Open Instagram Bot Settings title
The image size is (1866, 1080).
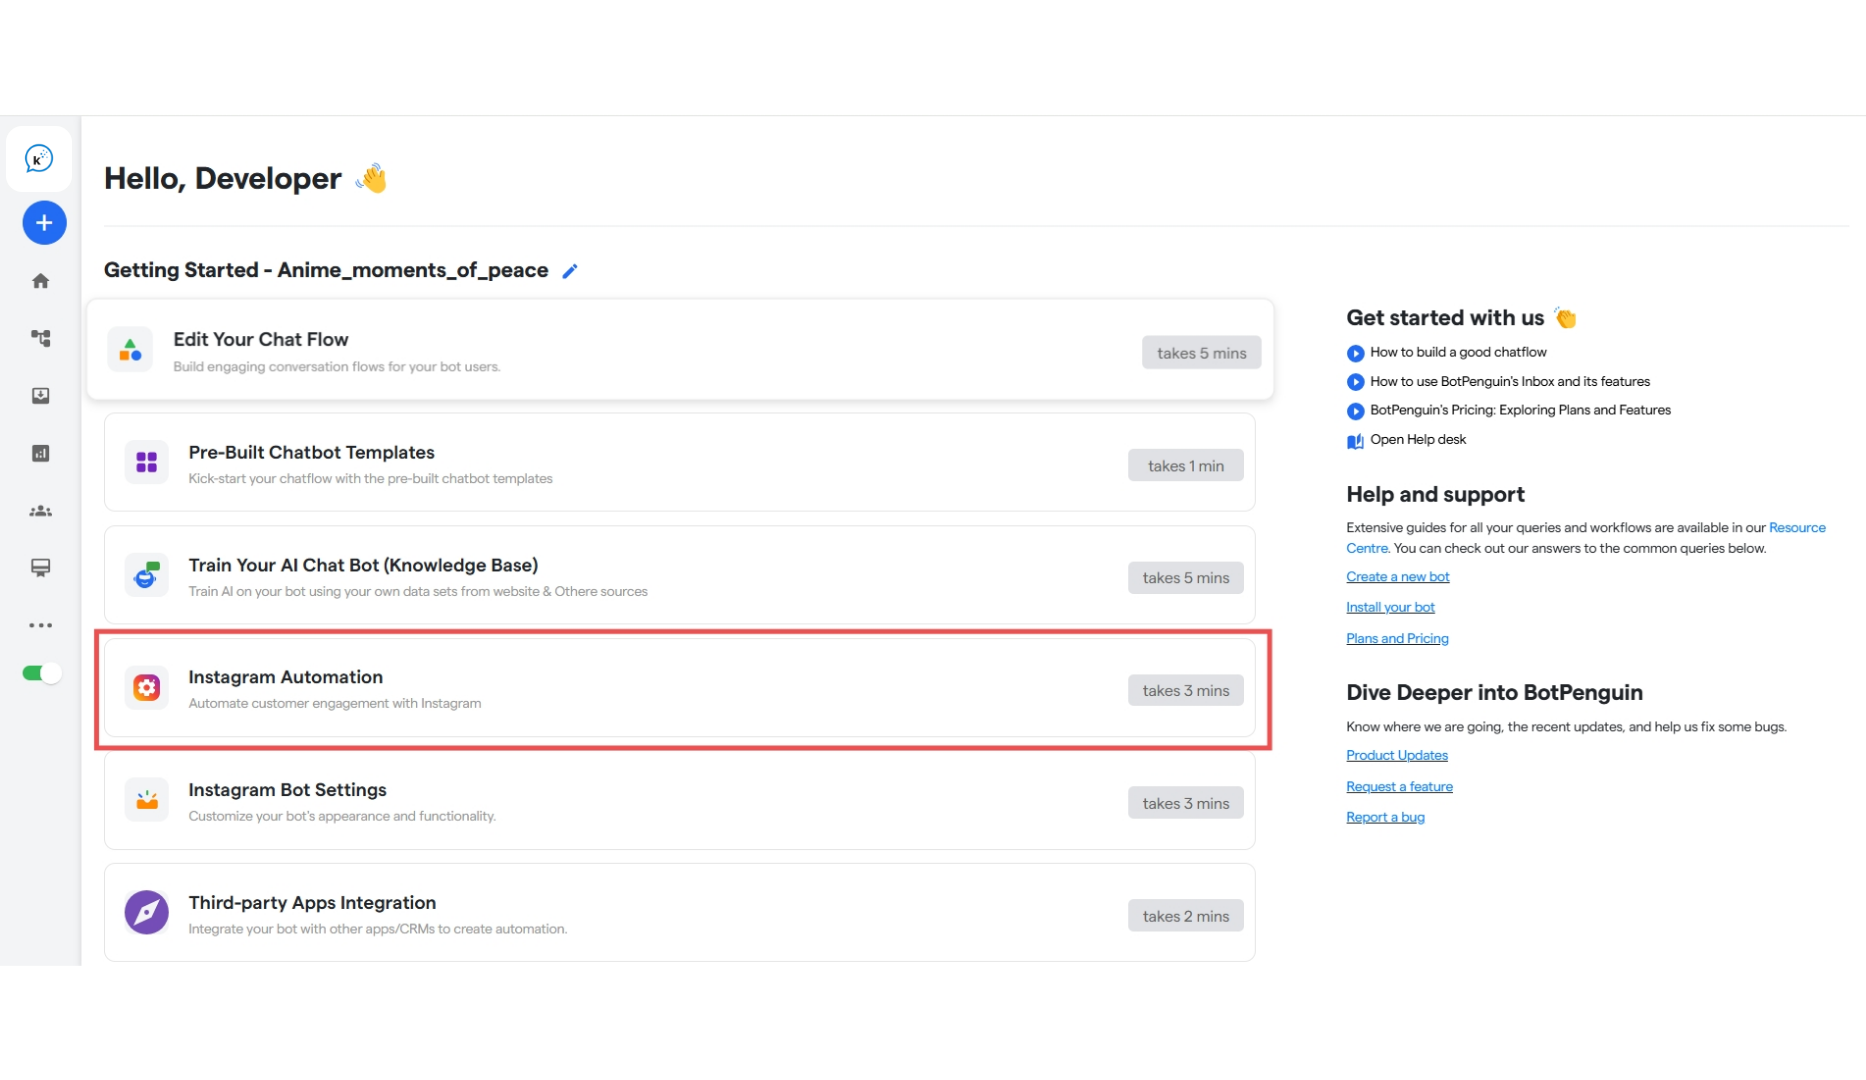pos(288,790)
